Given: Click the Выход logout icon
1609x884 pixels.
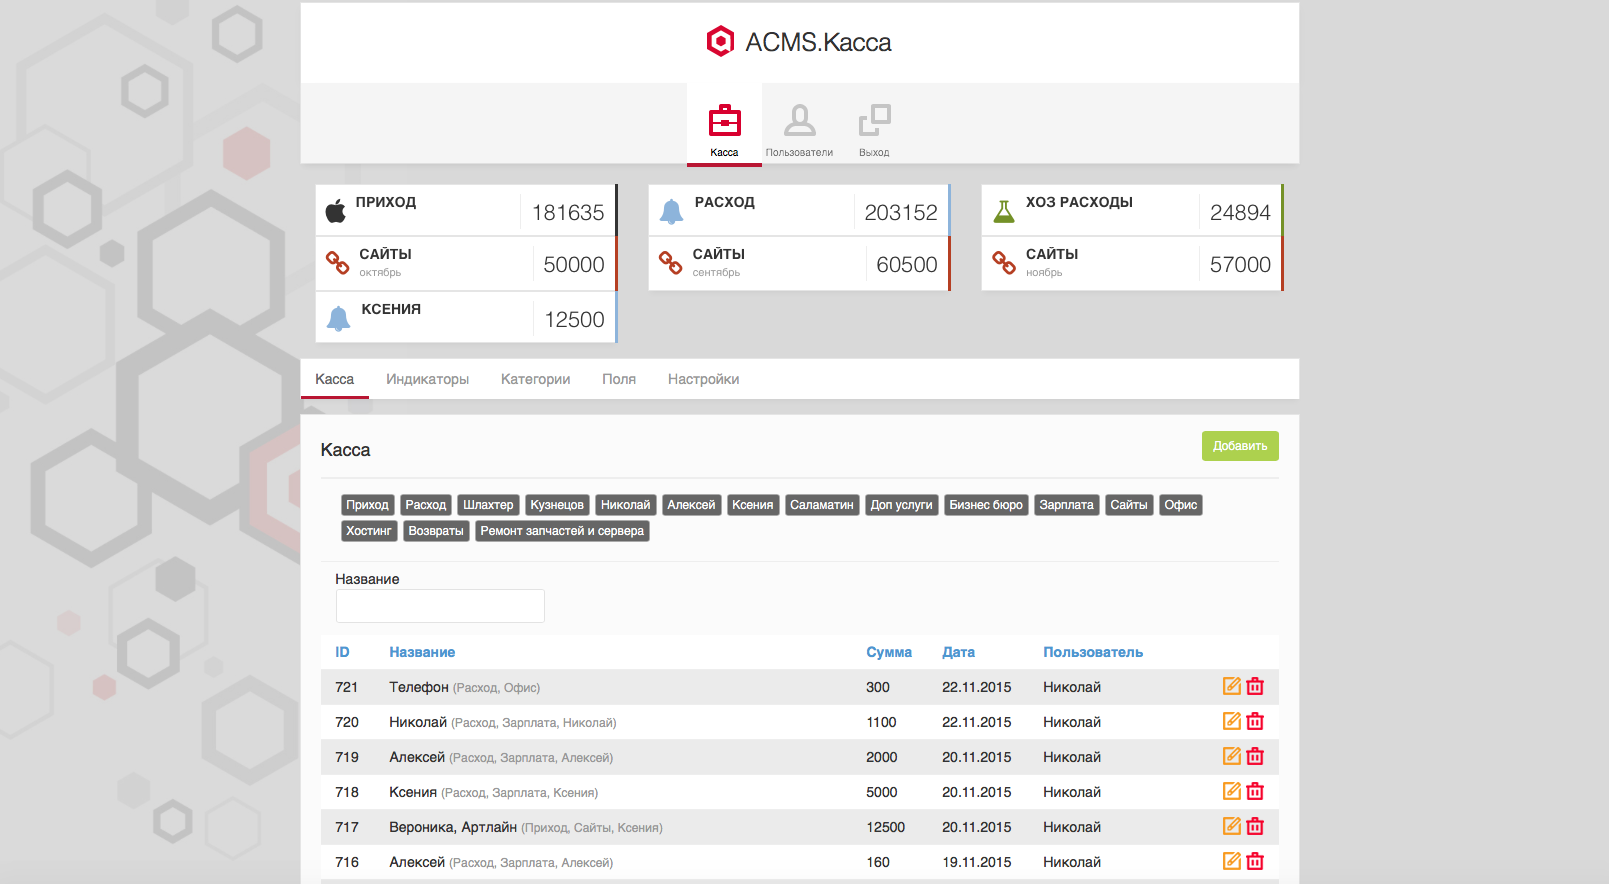Looking at the screenshot, I should tap(874, 120).
